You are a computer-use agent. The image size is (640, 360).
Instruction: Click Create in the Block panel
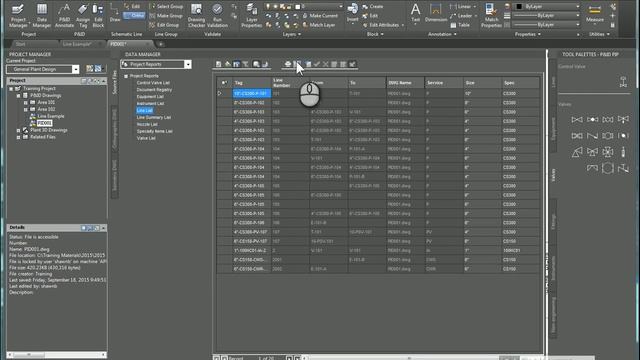tap(373, 7)
